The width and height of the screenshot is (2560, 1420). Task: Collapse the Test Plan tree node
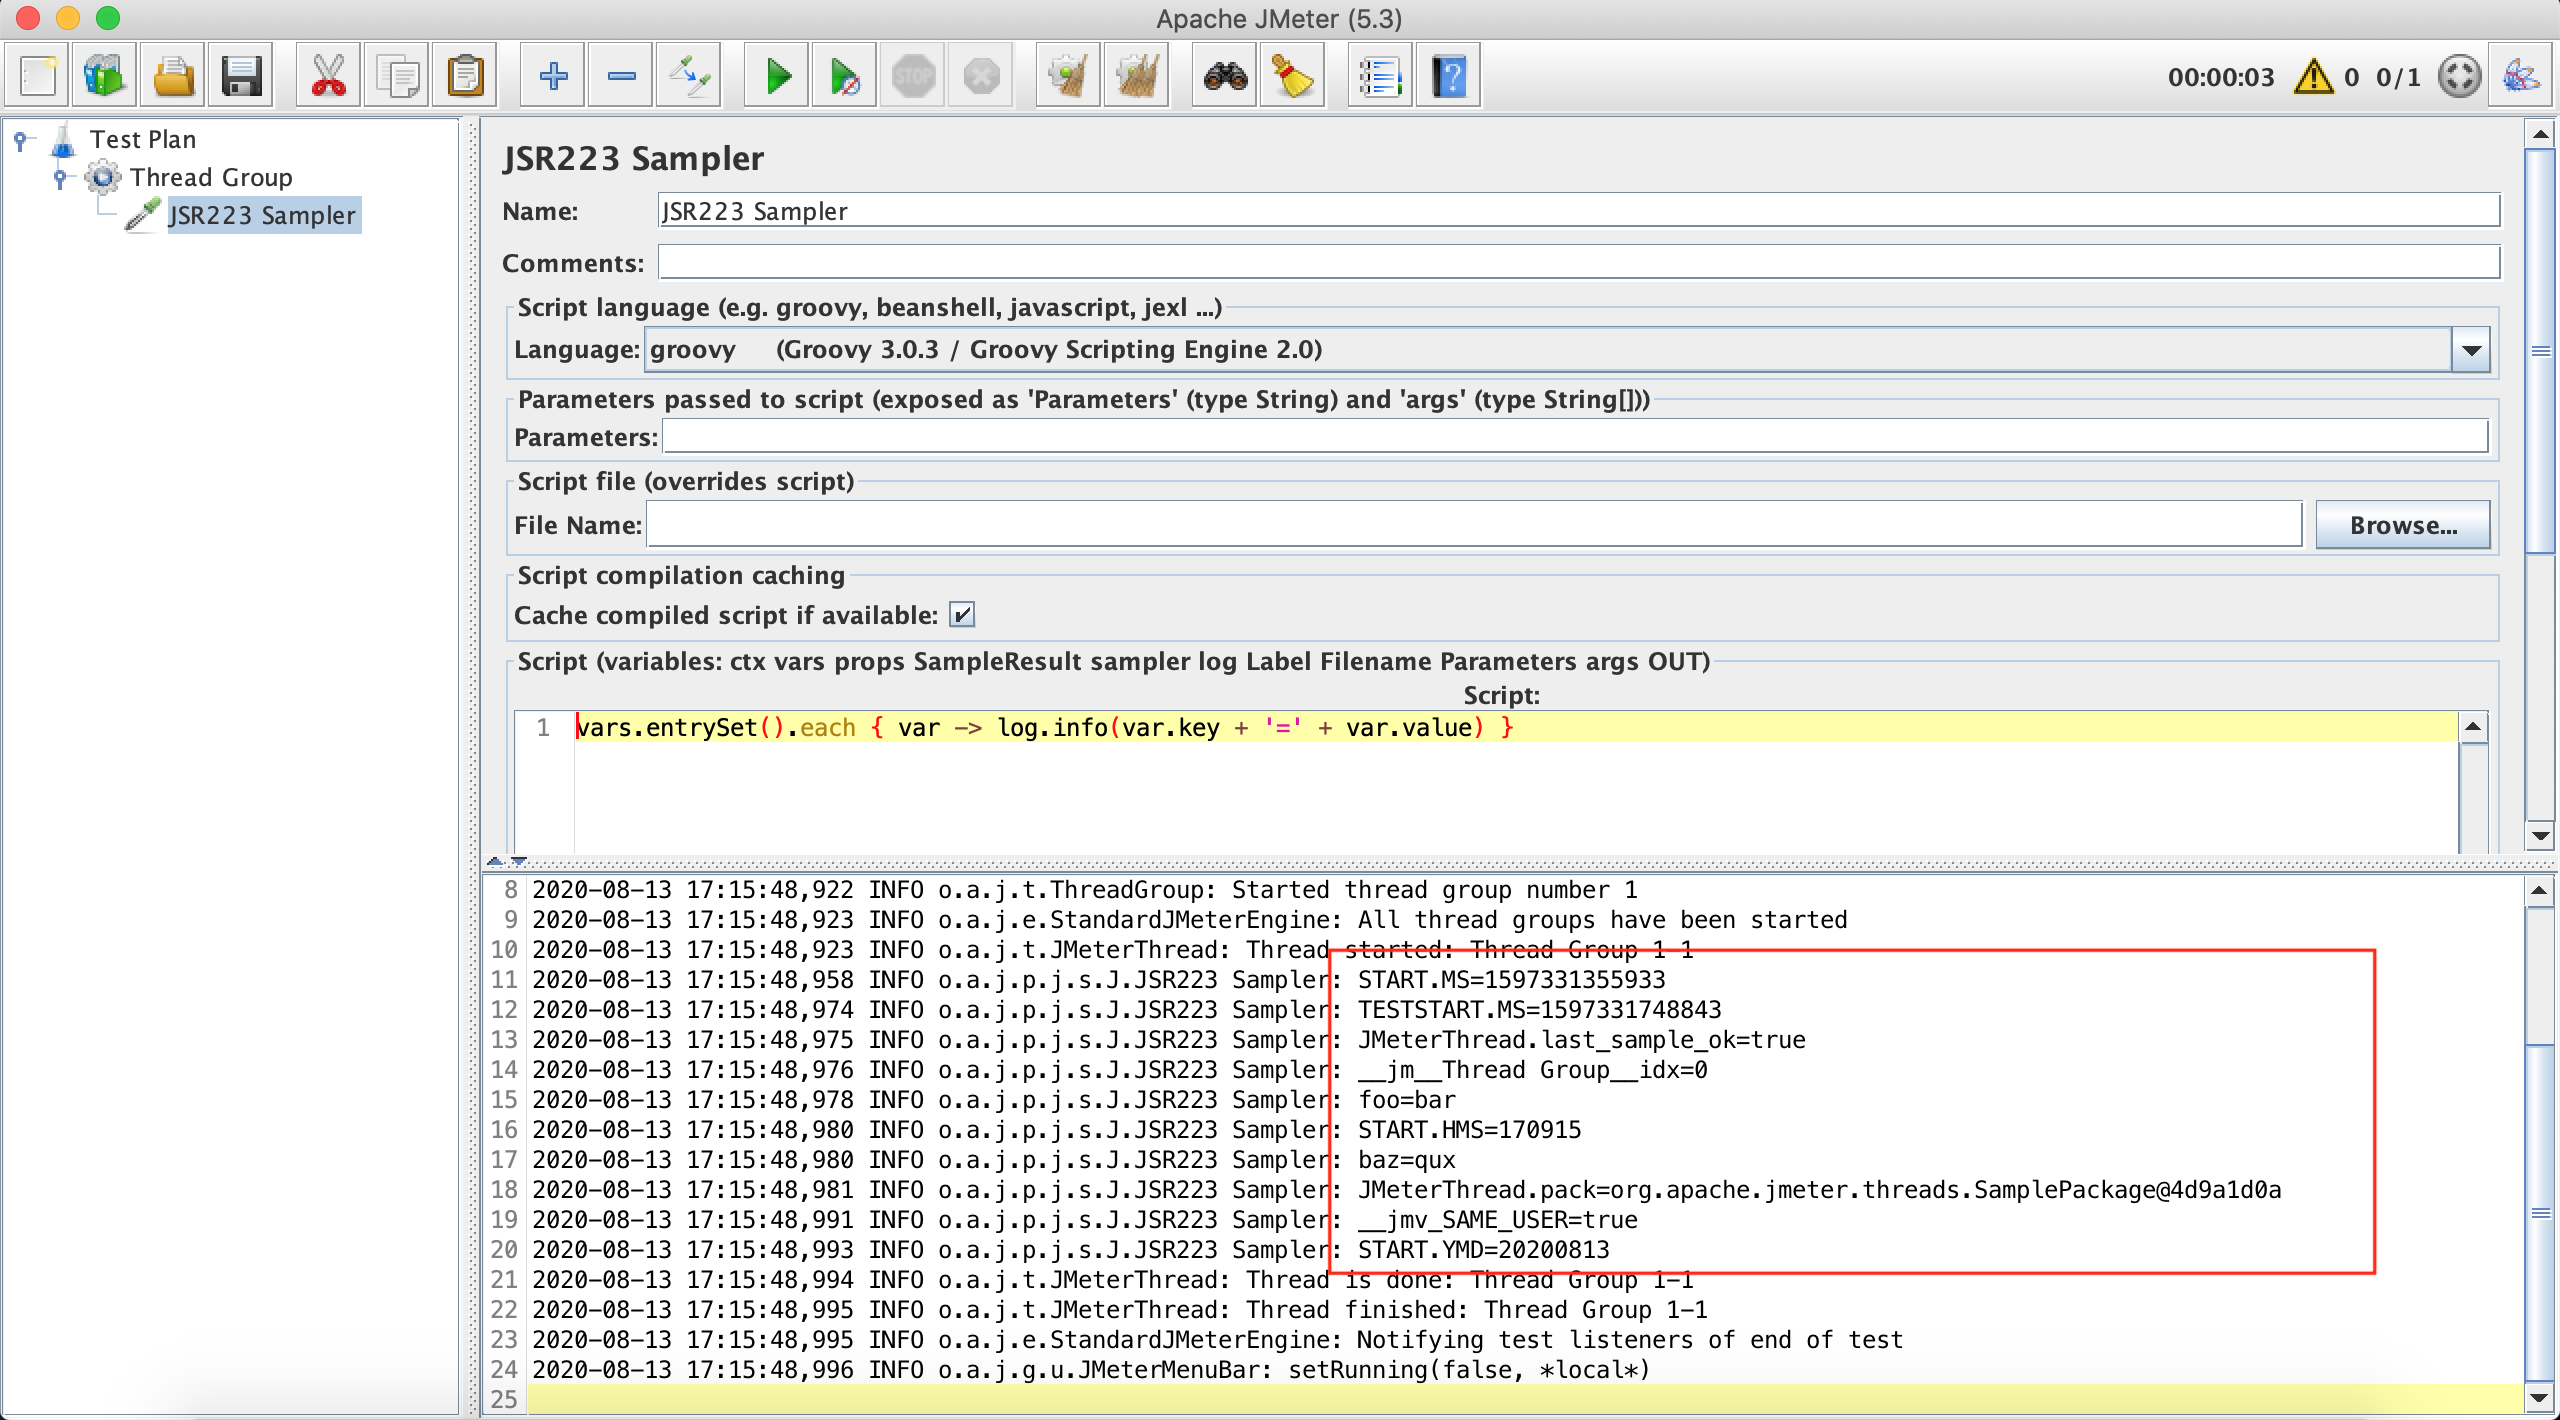click(x=20, y=140)
